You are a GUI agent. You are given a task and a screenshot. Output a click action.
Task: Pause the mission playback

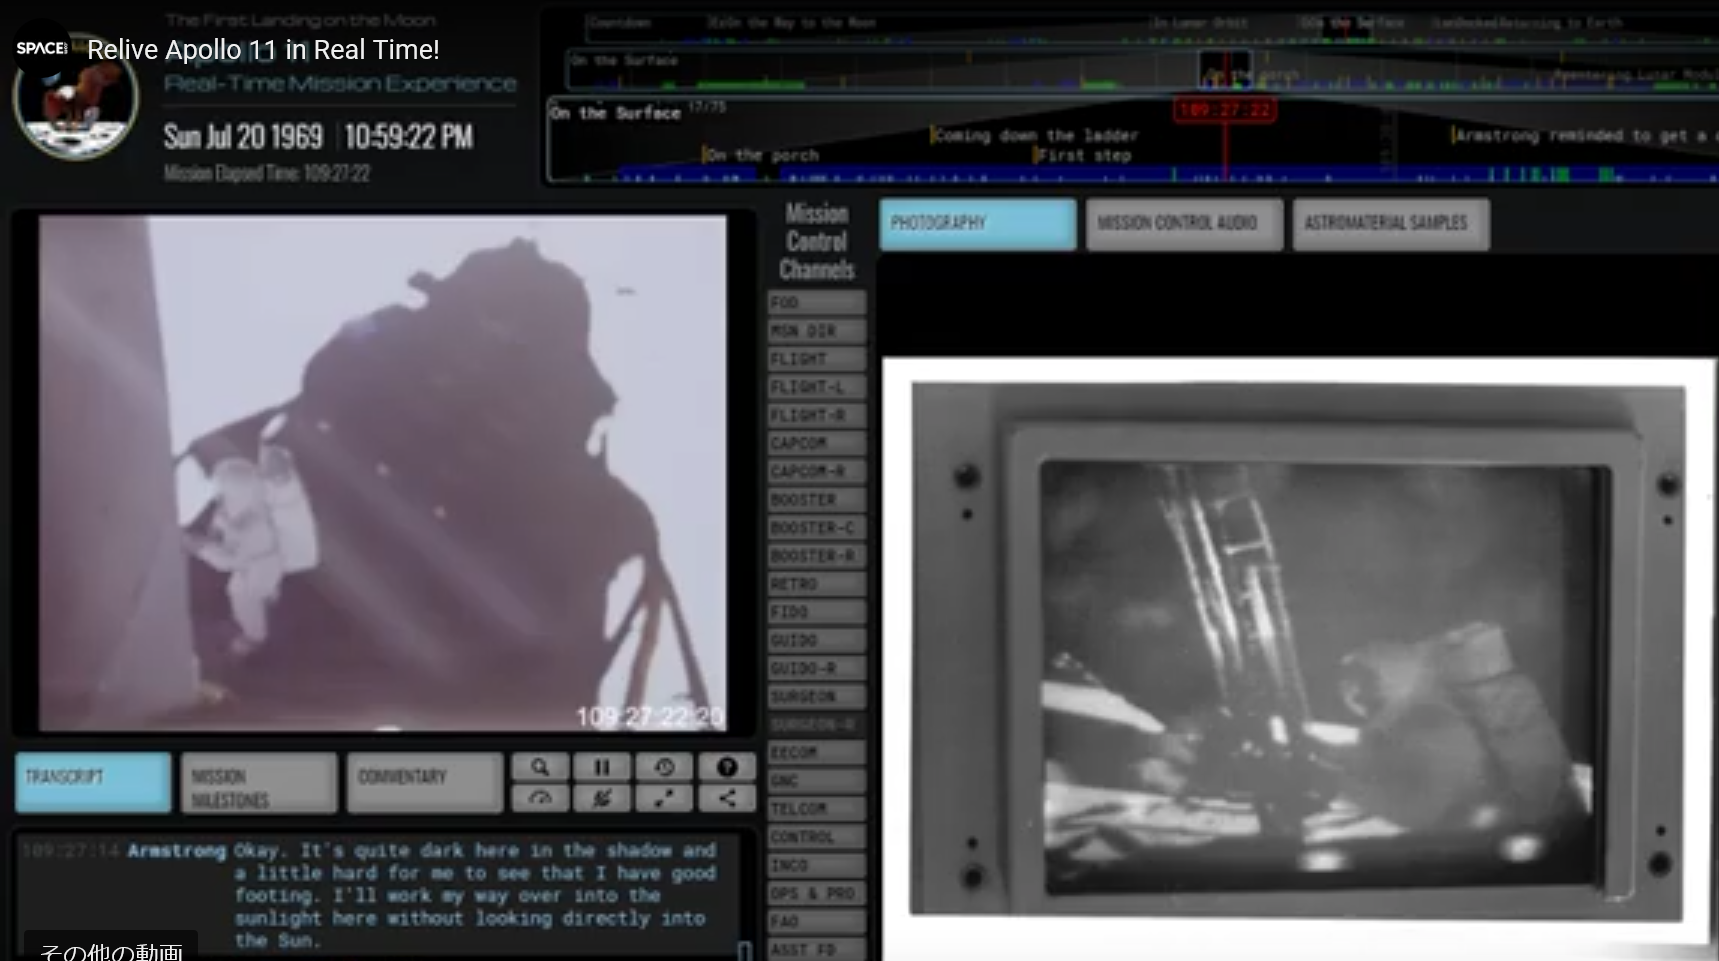click(602, 767)
